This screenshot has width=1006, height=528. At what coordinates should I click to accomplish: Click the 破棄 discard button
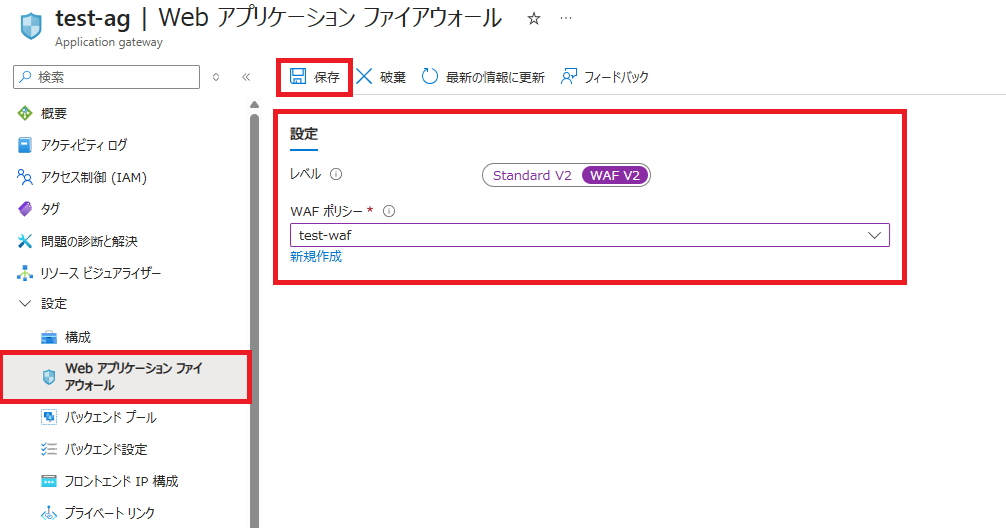(381, 77)
